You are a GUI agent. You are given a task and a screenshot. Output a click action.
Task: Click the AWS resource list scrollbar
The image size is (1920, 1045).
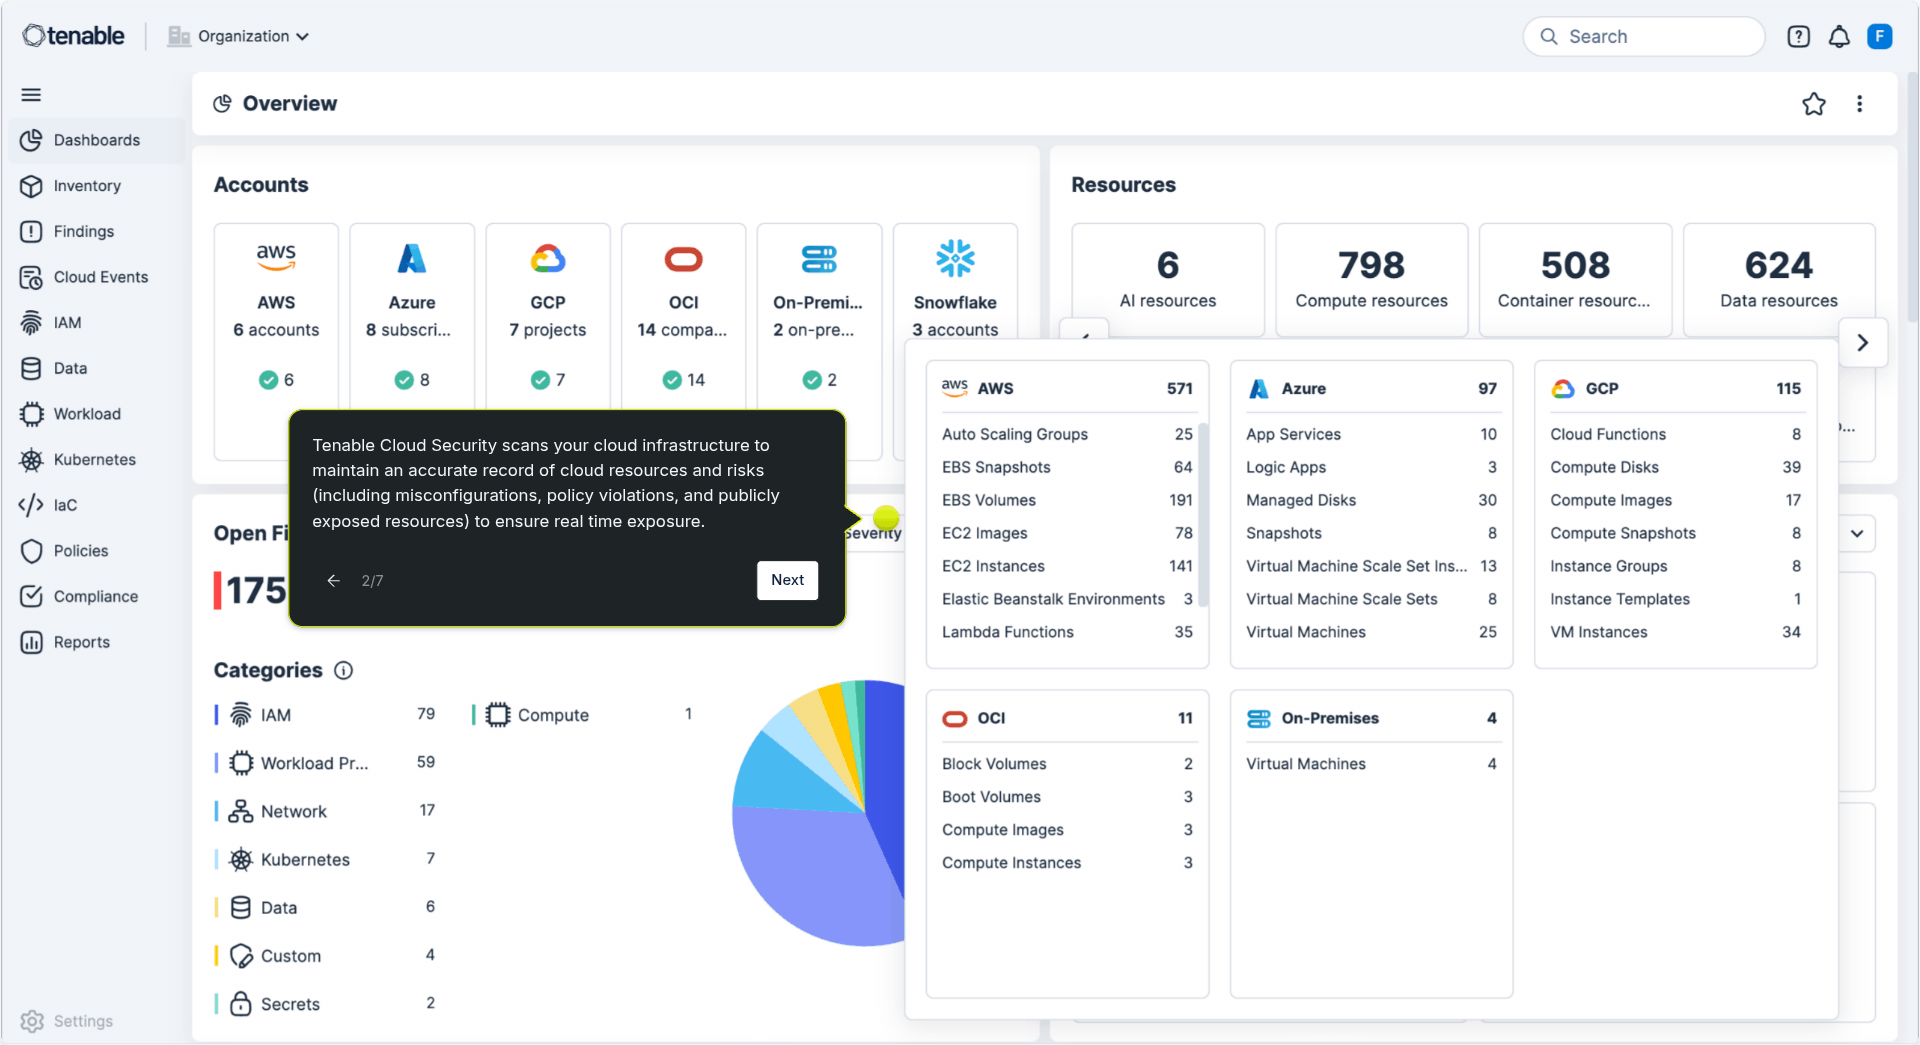point(1203,515)
